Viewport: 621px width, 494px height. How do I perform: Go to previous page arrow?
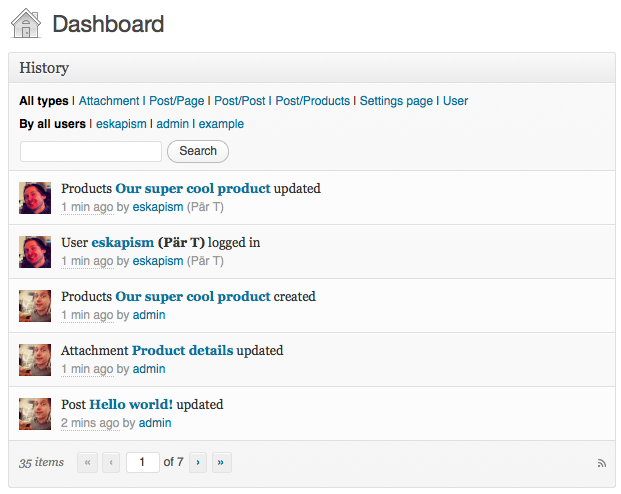pos(111,462)
